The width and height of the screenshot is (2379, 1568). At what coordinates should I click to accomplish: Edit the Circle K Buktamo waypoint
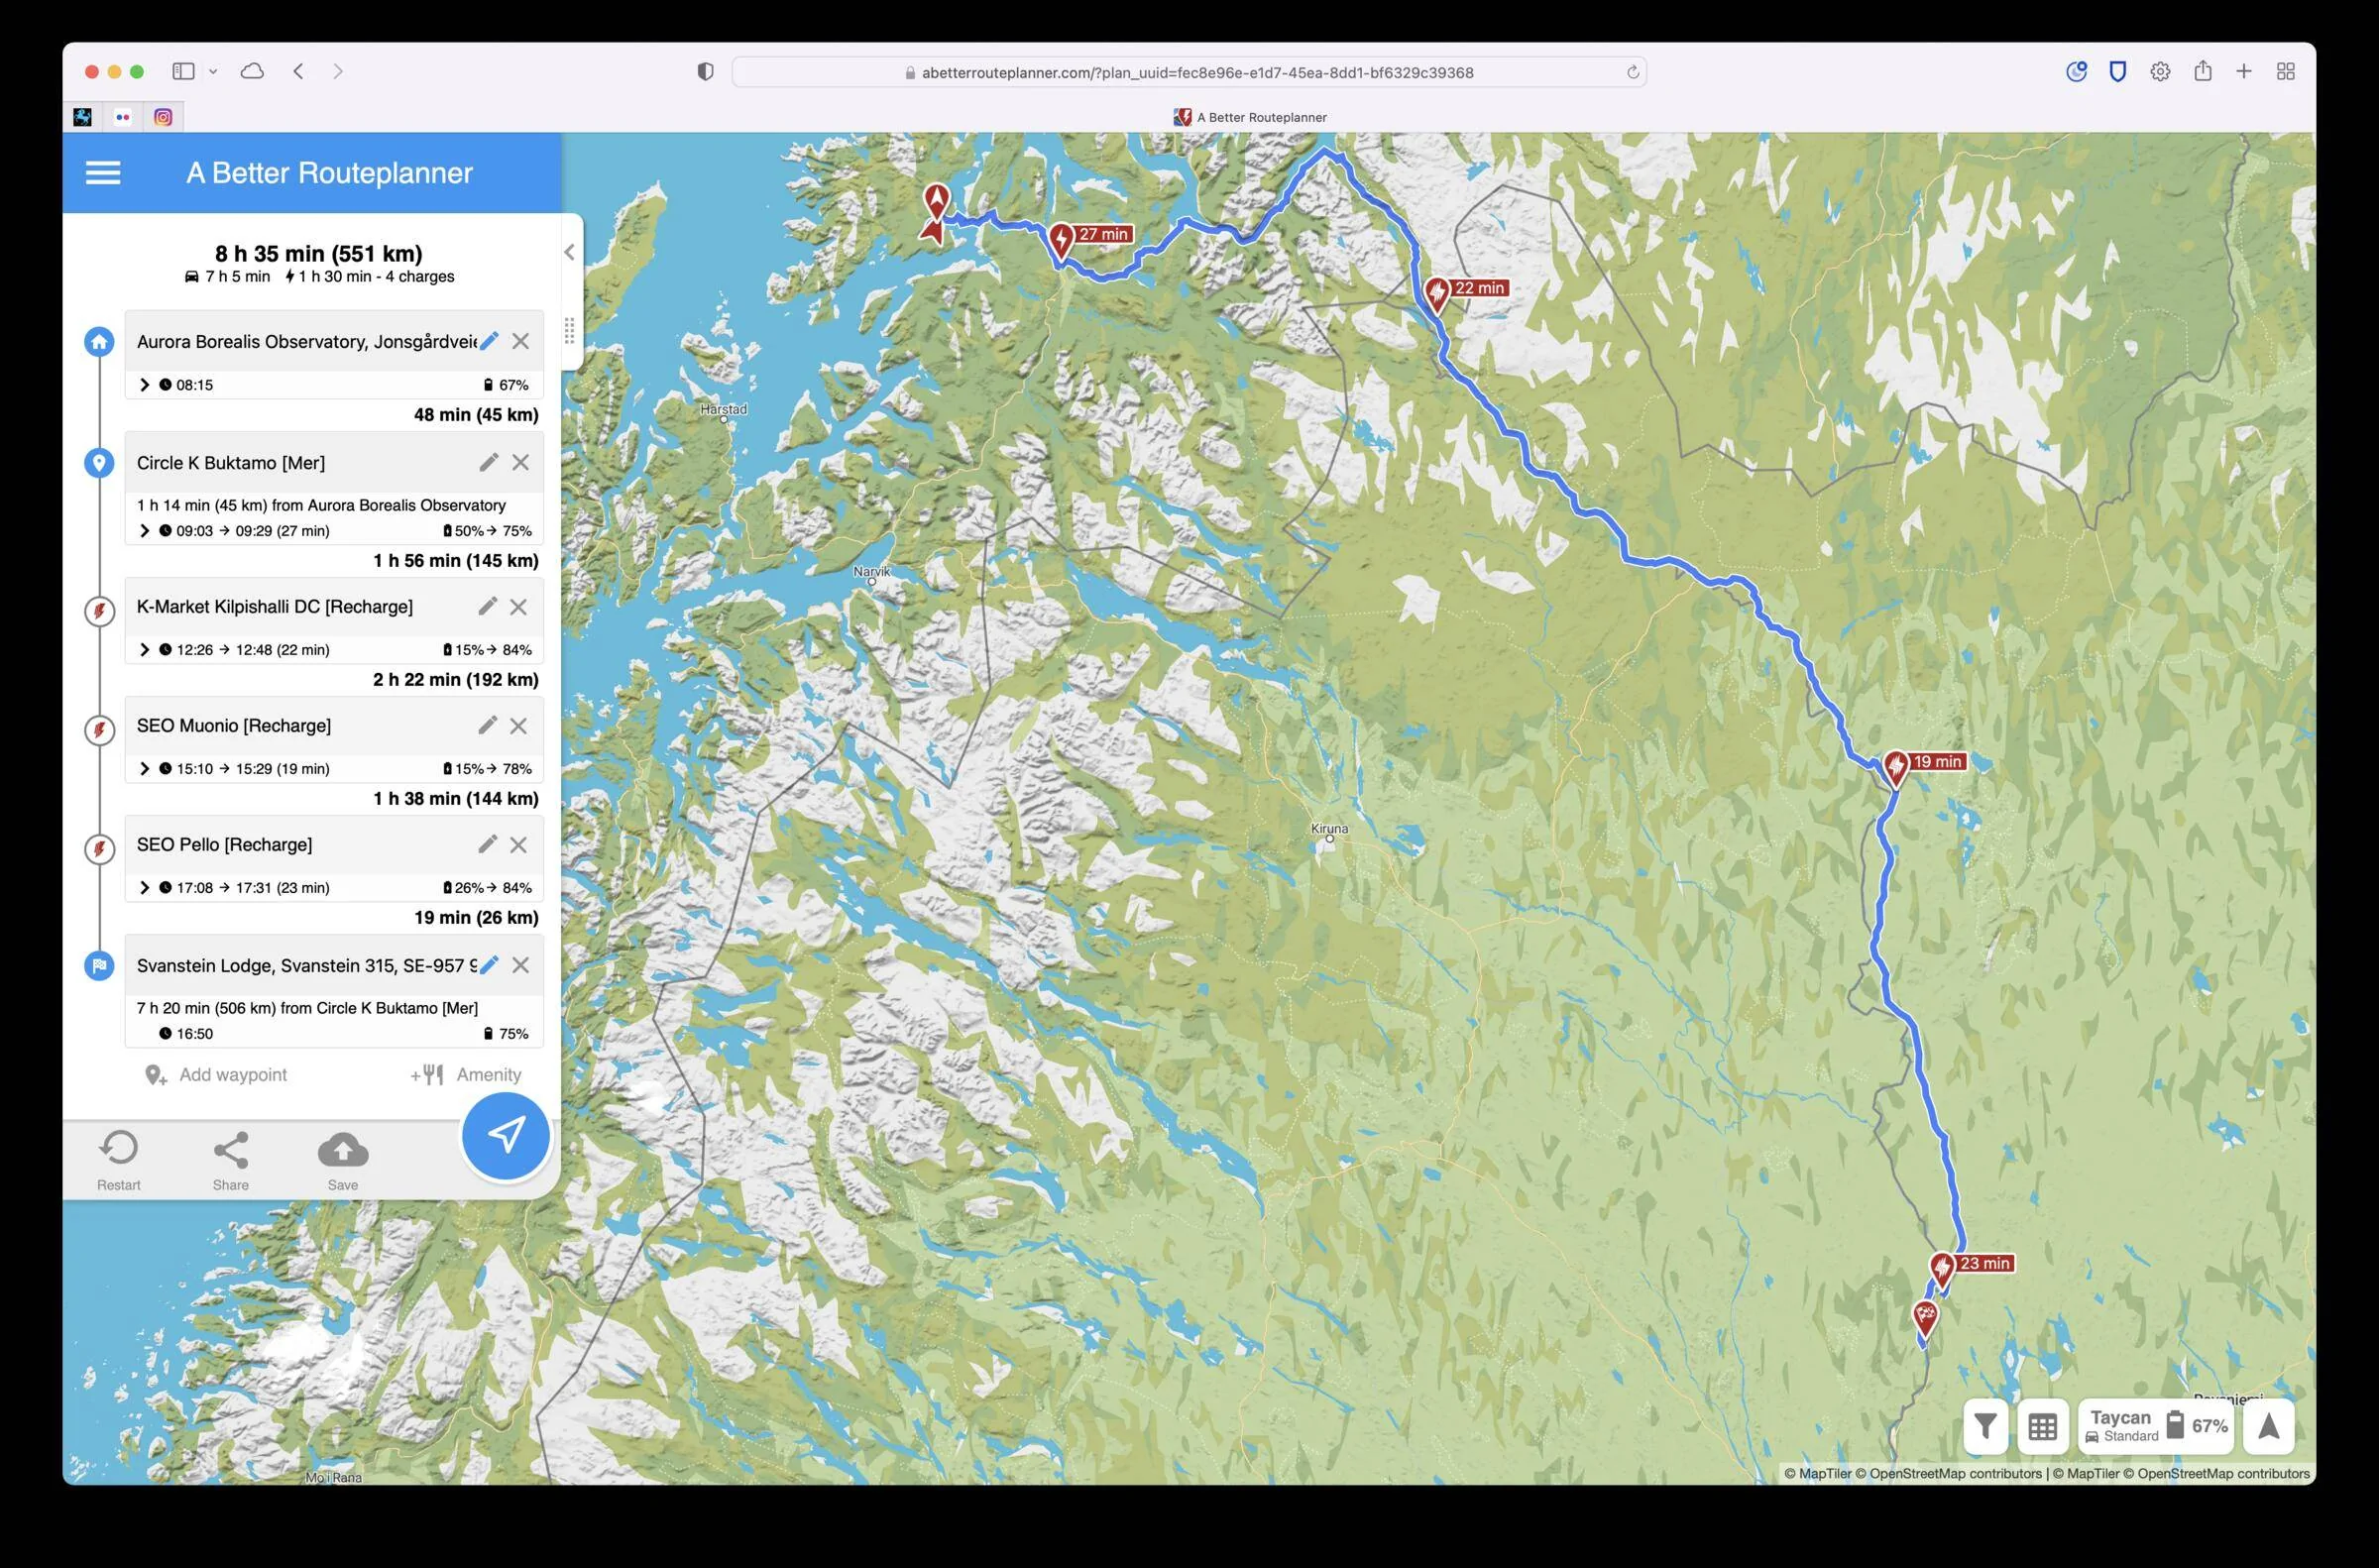tap(489, 462)
